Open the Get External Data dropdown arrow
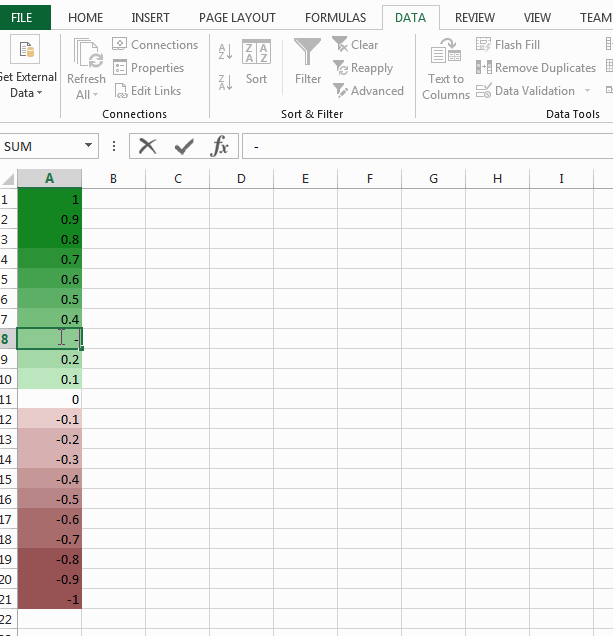 pyautogui.click(x=39, y=93)
